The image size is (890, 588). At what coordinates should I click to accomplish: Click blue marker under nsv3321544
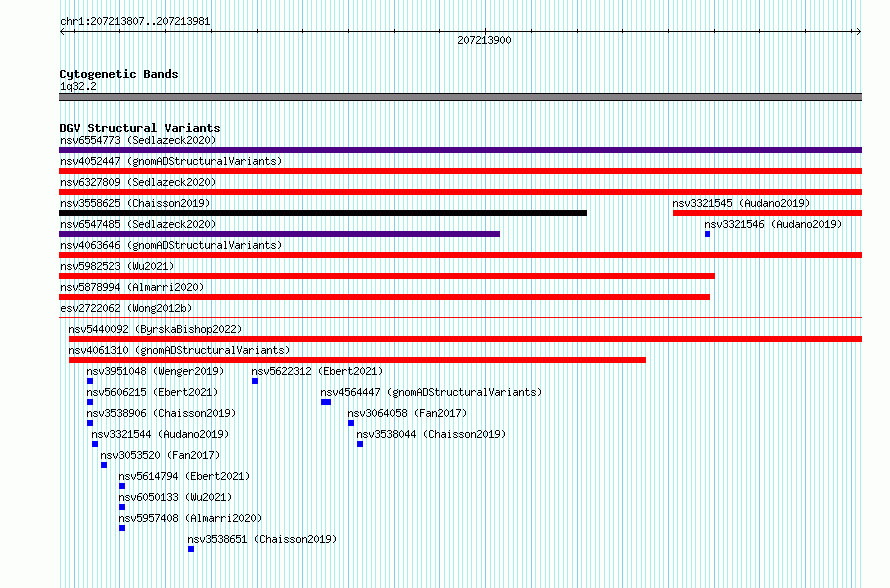point(95,444)
